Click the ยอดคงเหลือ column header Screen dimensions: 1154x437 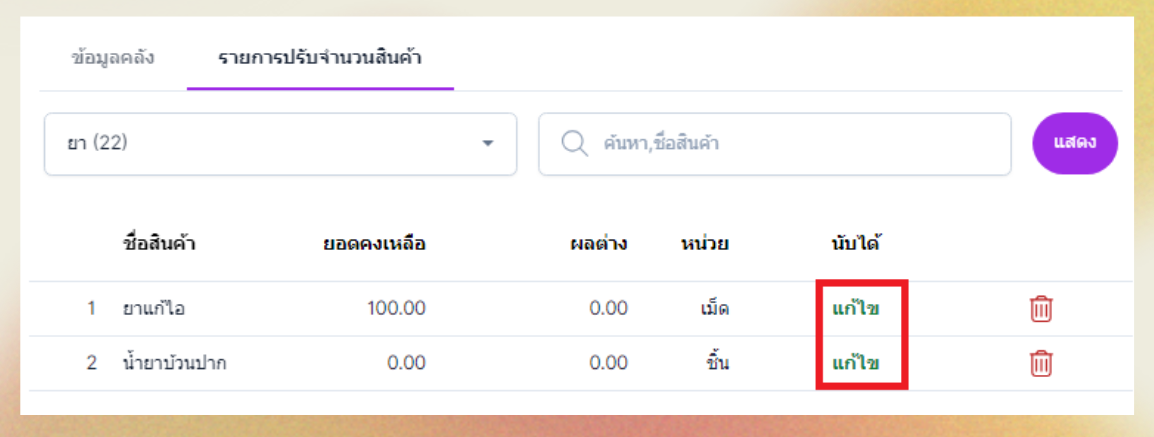click(x=375, y=244)
